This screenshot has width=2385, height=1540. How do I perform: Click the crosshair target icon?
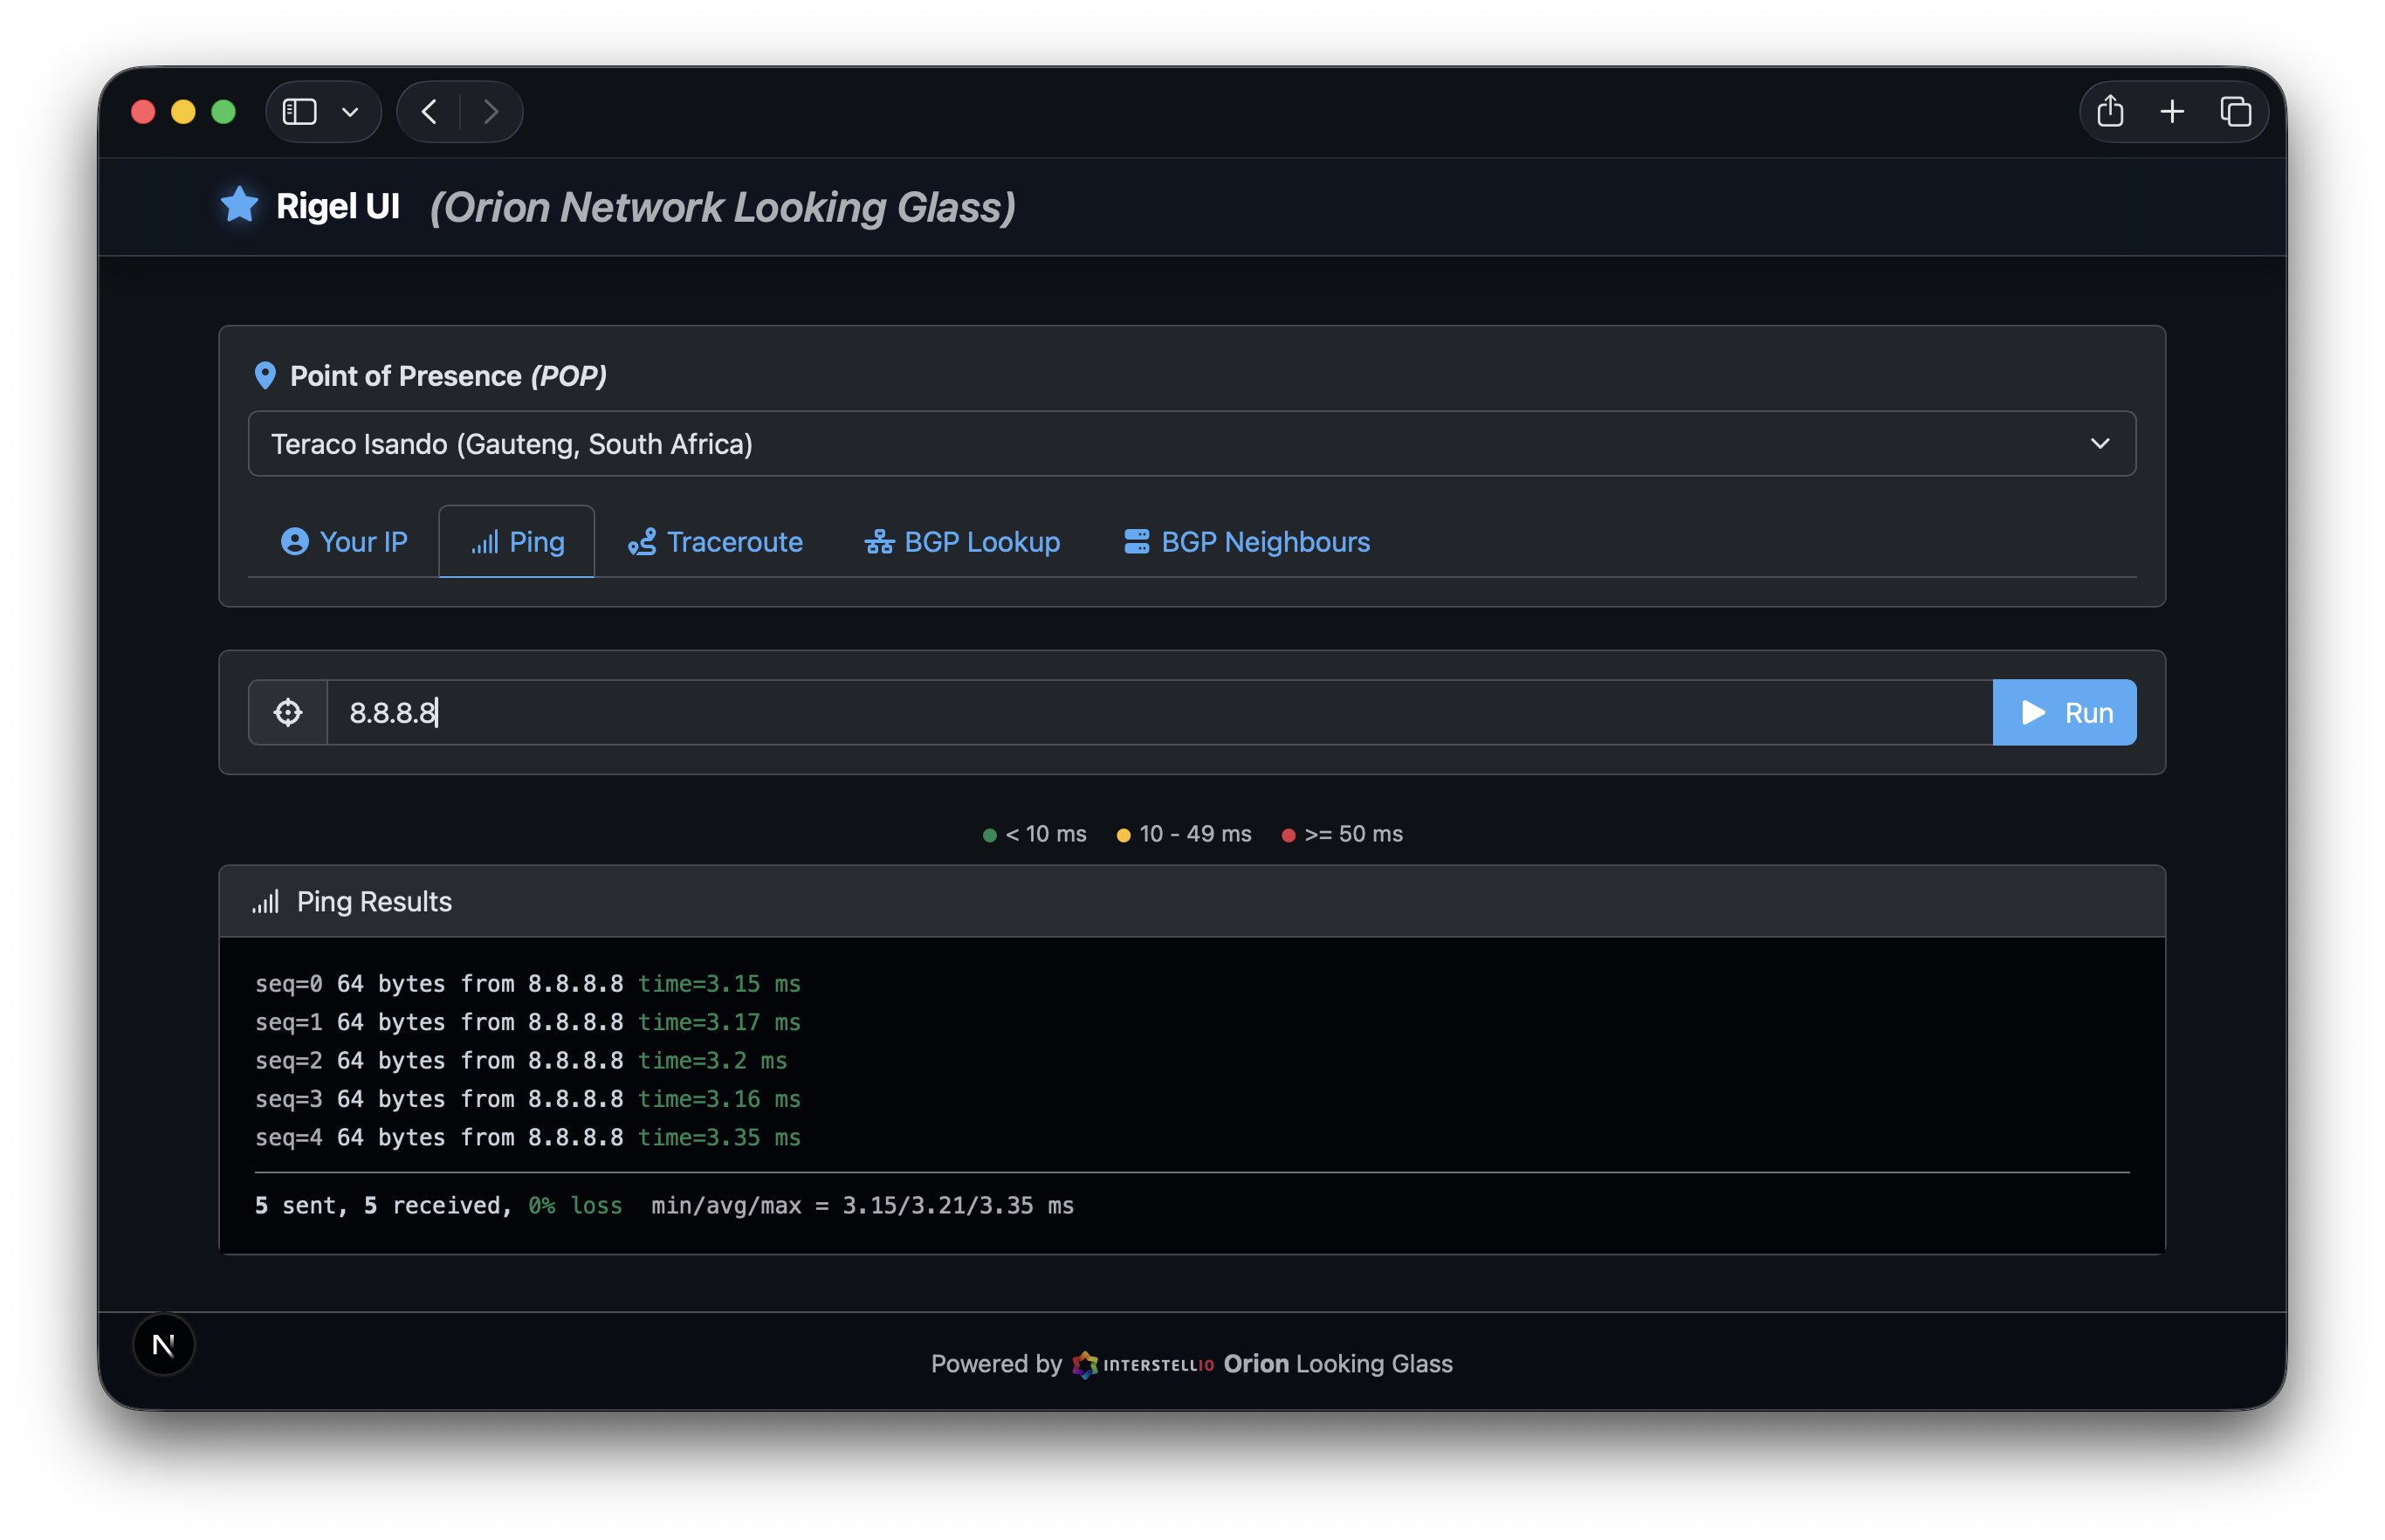(x=288, y=713)
